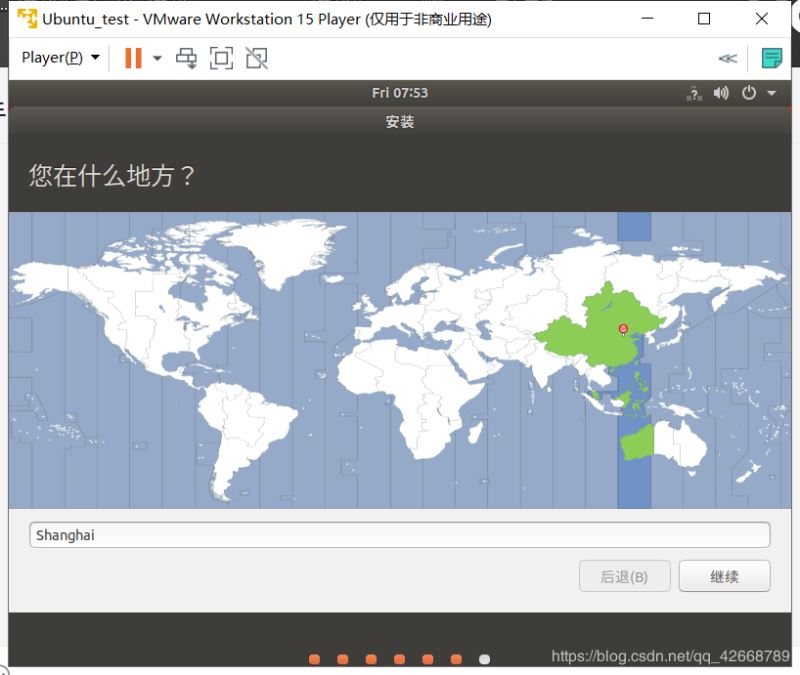
Task: Click the volume speaker icon in top bar
Action: point(721,93)
